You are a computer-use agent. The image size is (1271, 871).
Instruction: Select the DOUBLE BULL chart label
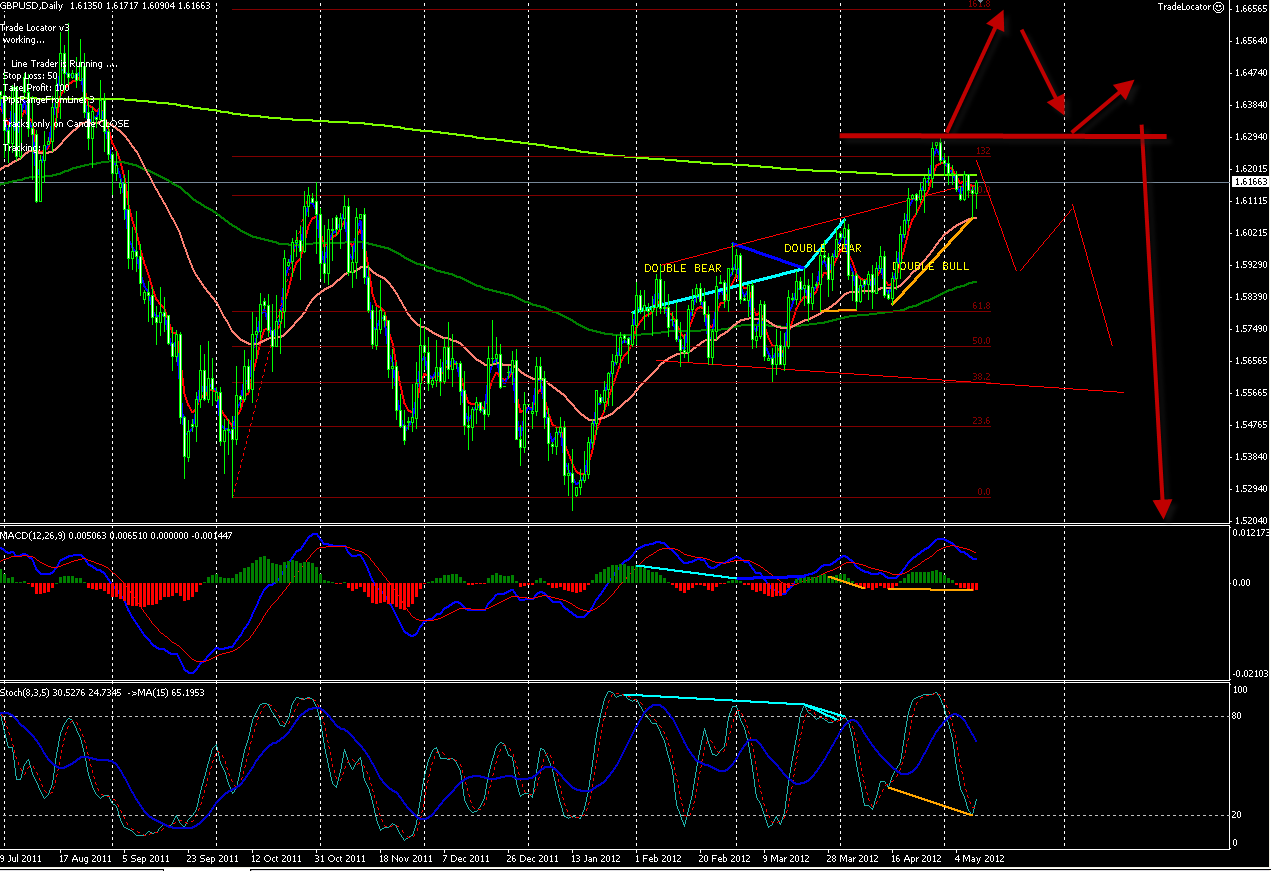point(930,267)
